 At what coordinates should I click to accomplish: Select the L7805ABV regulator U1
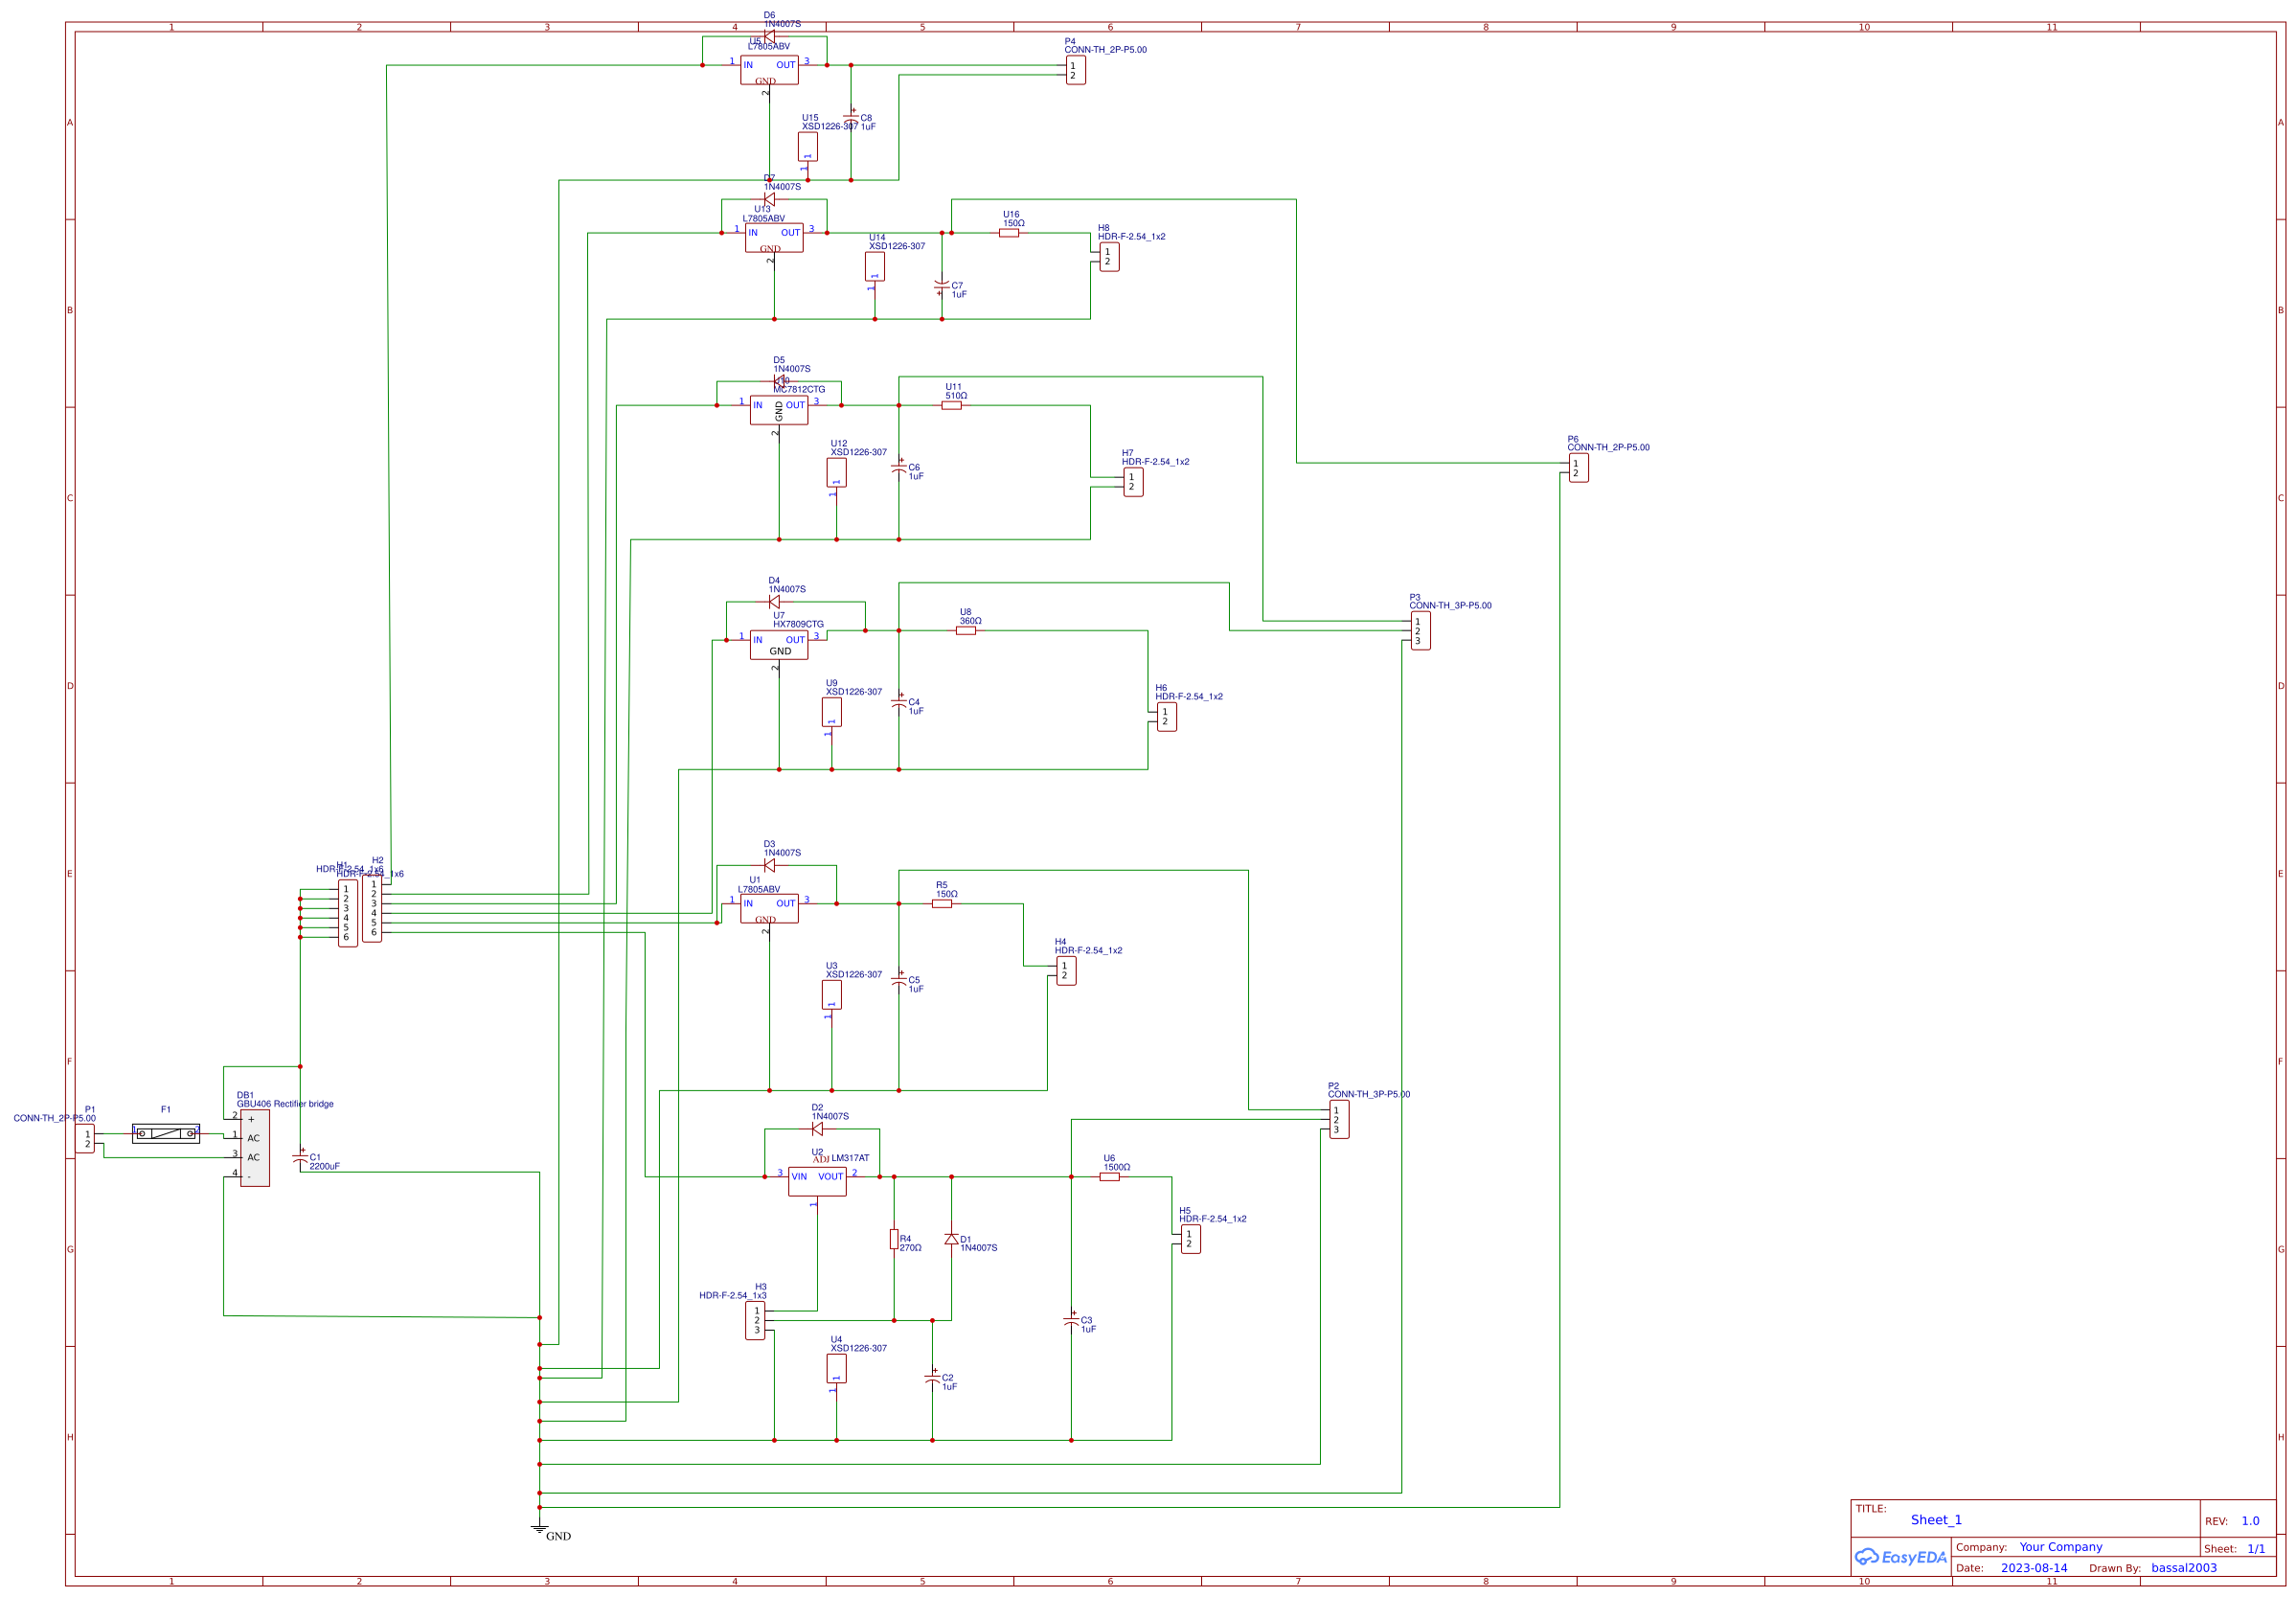coord(769,909)
